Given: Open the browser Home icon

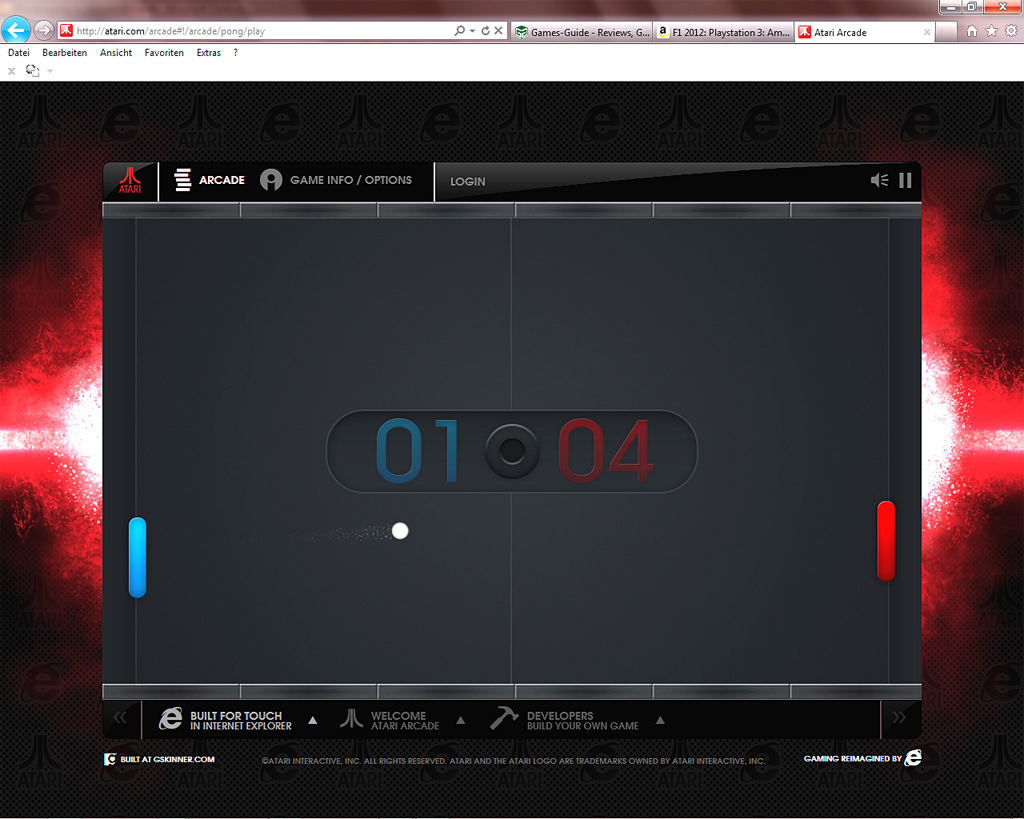Looking at the screenshot, I should click(972, 31).
